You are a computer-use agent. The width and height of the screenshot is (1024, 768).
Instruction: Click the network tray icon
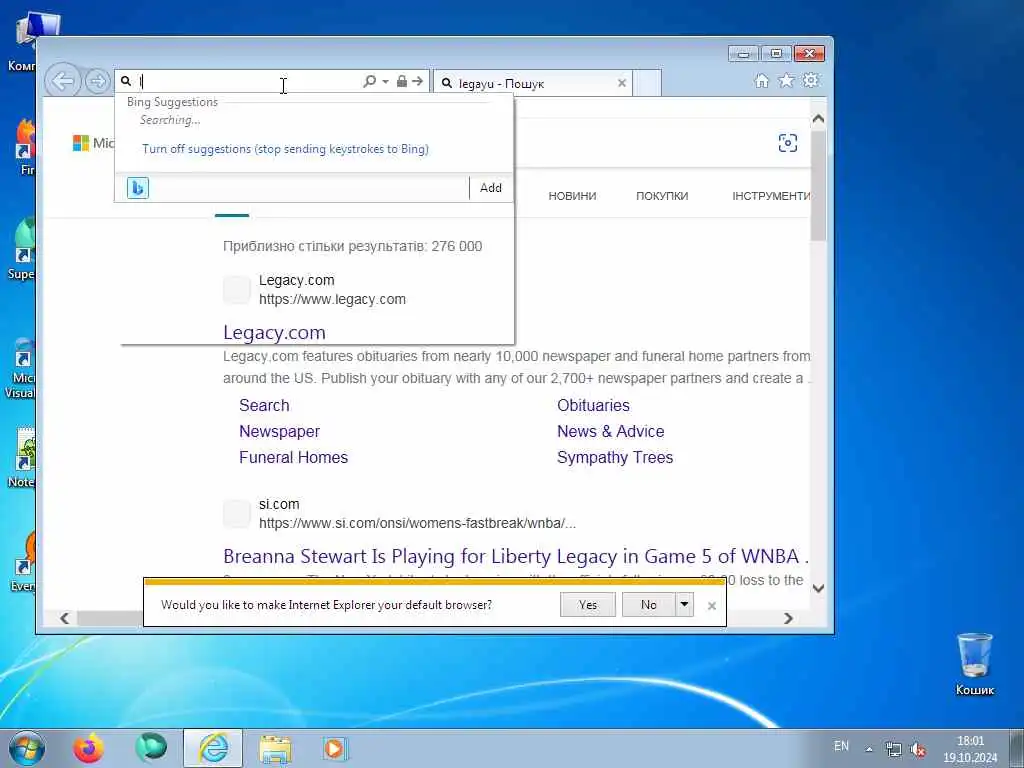click(x=893, y=750)
